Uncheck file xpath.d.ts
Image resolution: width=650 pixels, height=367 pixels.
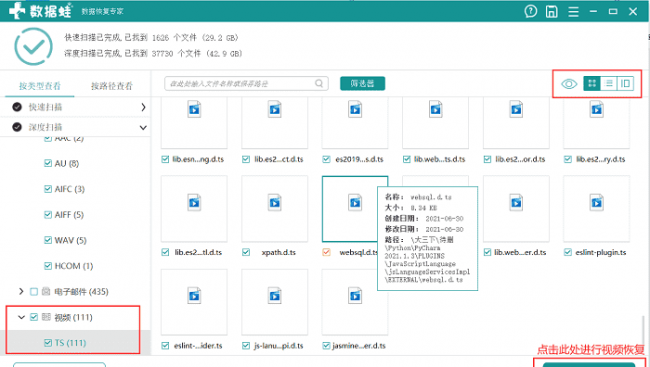click(246, 252)
